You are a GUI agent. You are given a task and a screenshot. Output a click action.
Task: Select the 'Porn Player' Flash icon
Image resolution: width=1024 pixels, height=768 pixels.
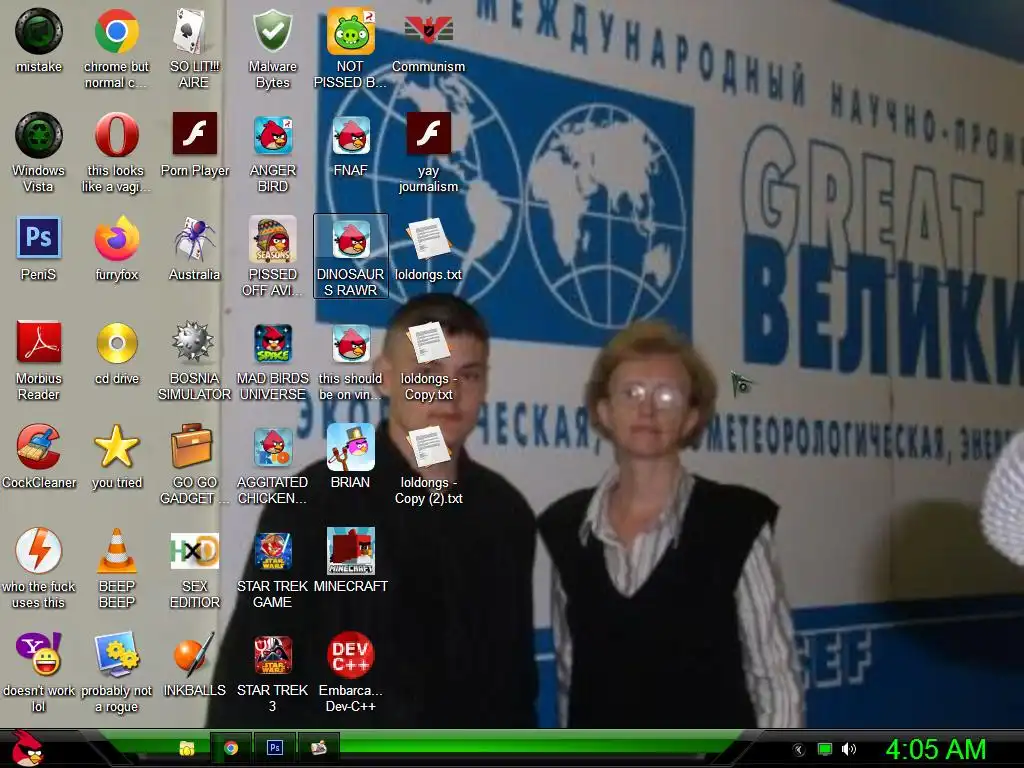pos(194,134)
